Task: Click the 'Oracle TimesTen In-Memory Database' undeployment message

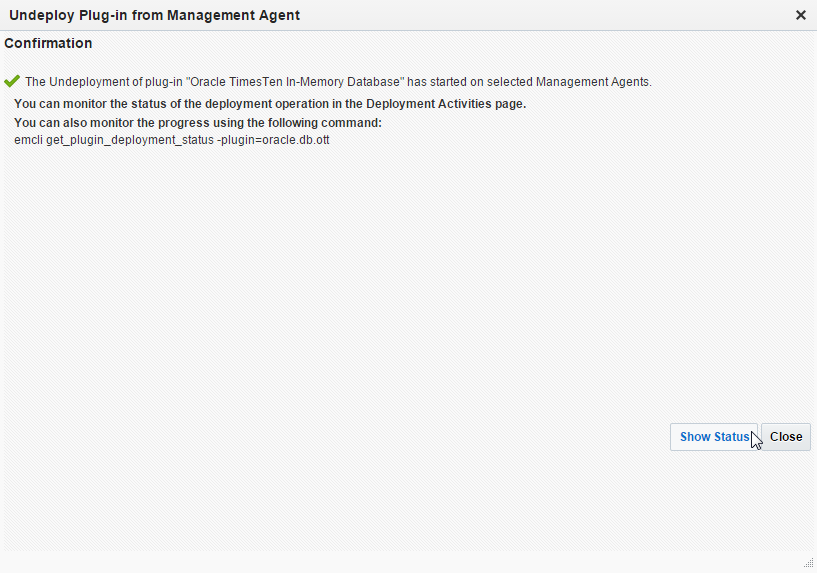Action: tap(338, 82)
